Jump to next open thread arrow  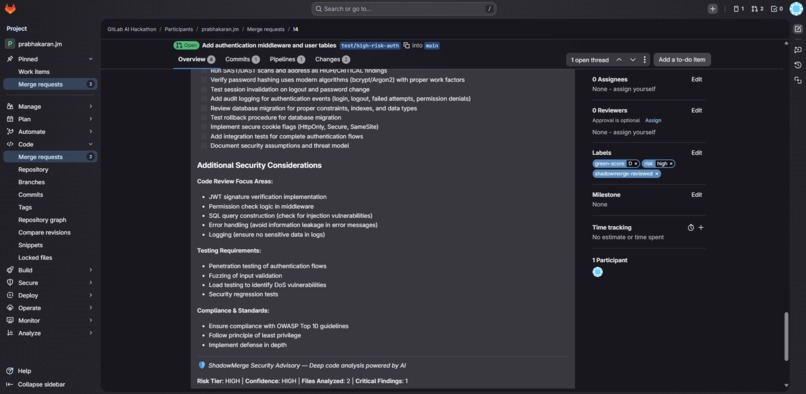633,60
